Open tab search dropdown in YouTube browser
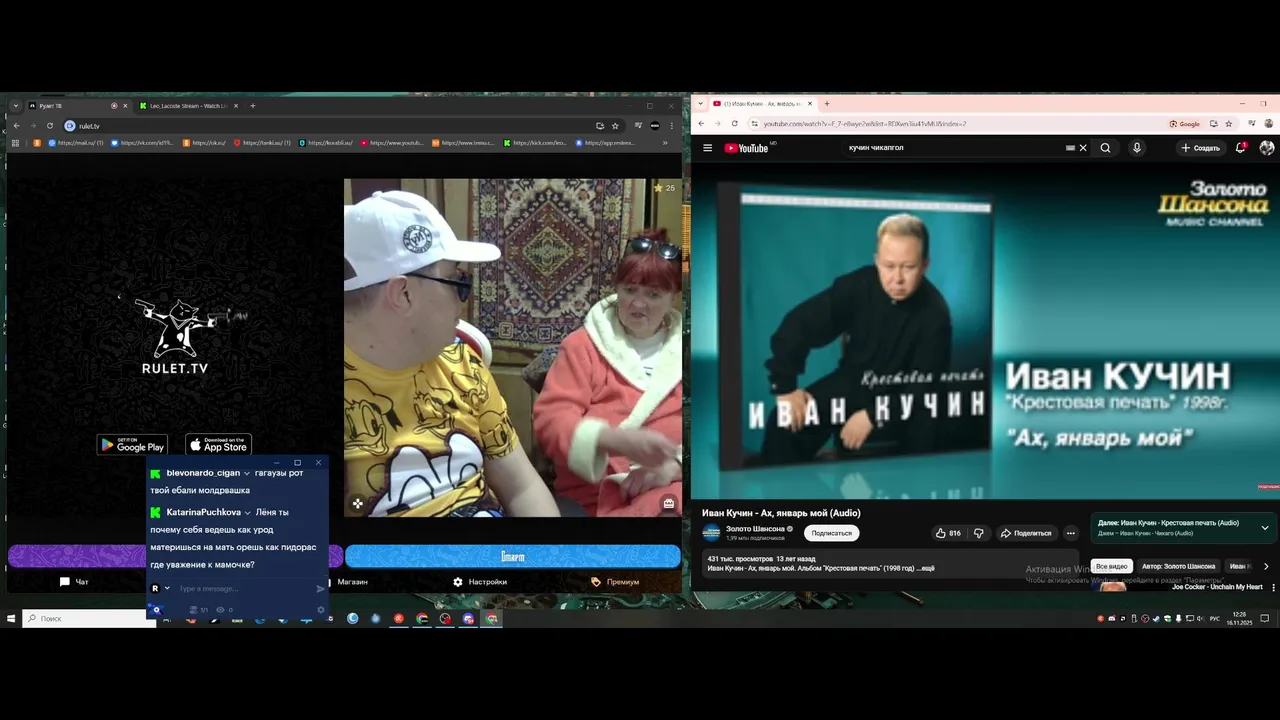1280x720 pixels. (x=701, y=104)
